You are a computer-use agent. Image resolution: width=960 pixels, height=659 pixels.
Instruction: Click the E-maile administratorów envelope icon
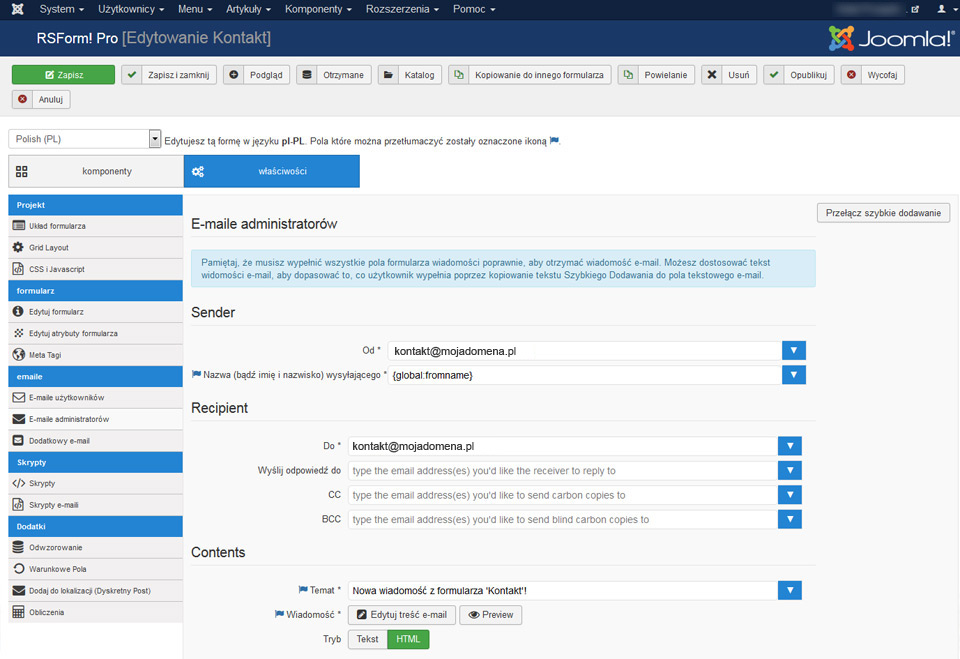pos(19,419)
